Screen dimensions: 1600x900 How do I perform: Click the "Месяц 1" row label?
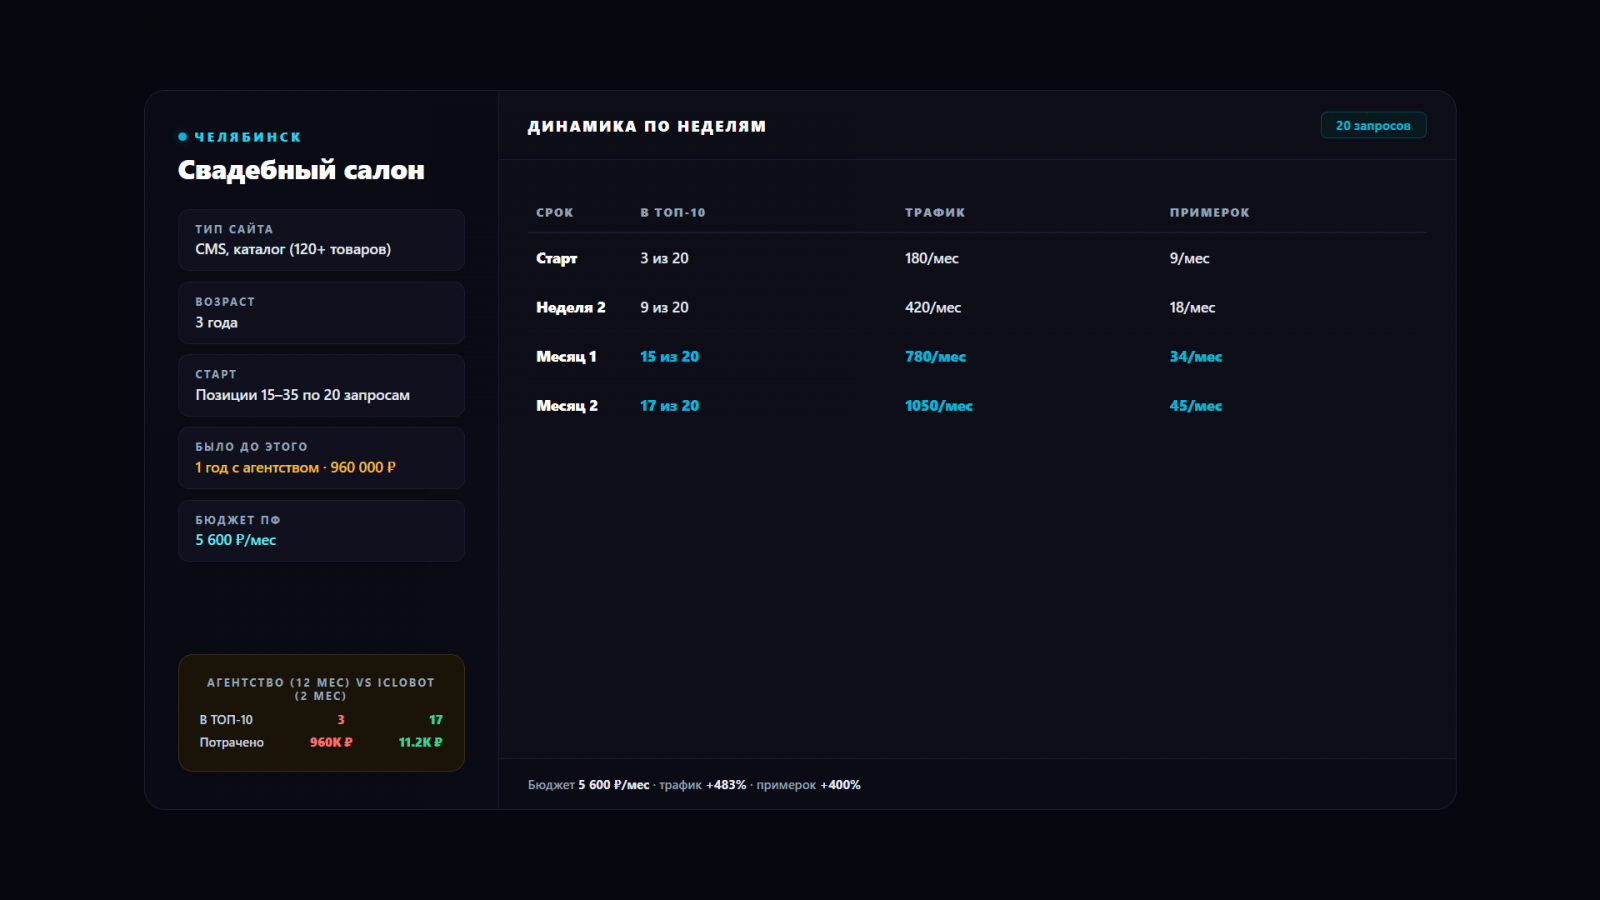(566, 357)
